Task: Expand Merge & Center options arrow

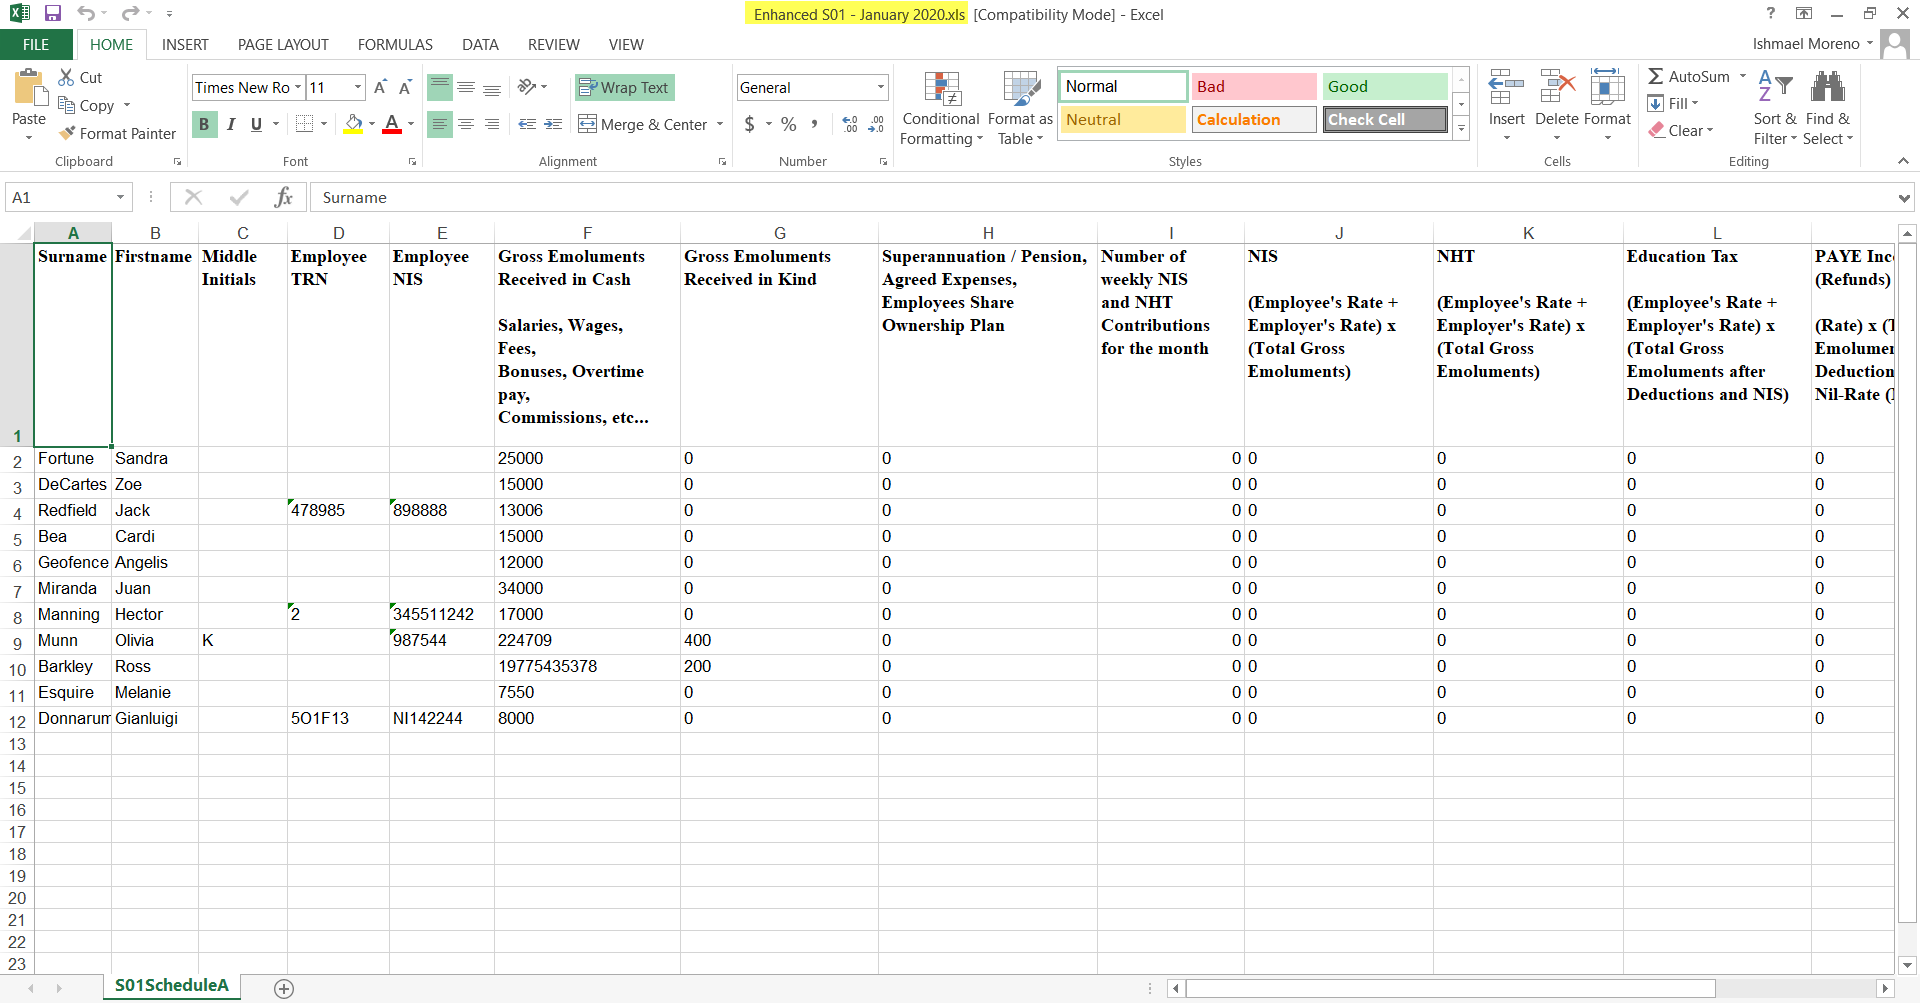Action: [x=719, y=124]
